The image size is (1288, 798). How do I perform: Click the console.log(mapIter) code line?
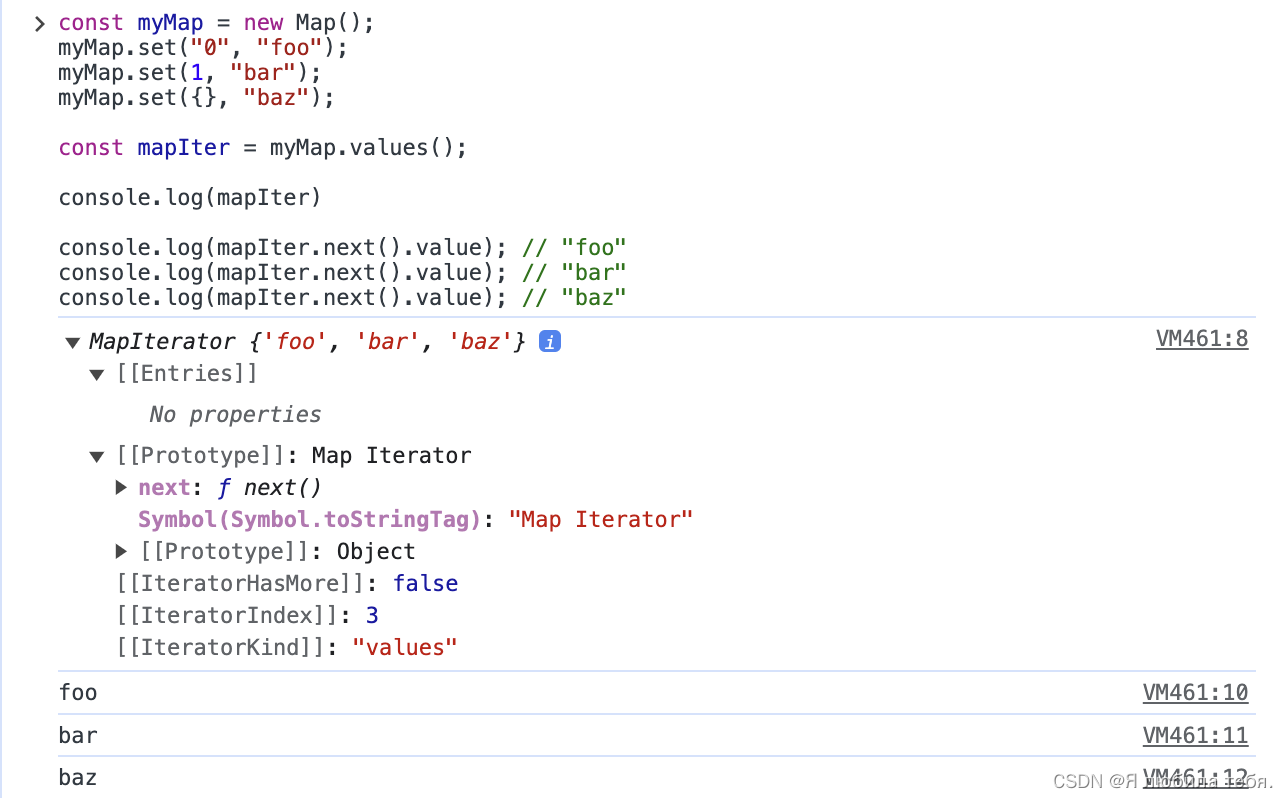[190, 197]
